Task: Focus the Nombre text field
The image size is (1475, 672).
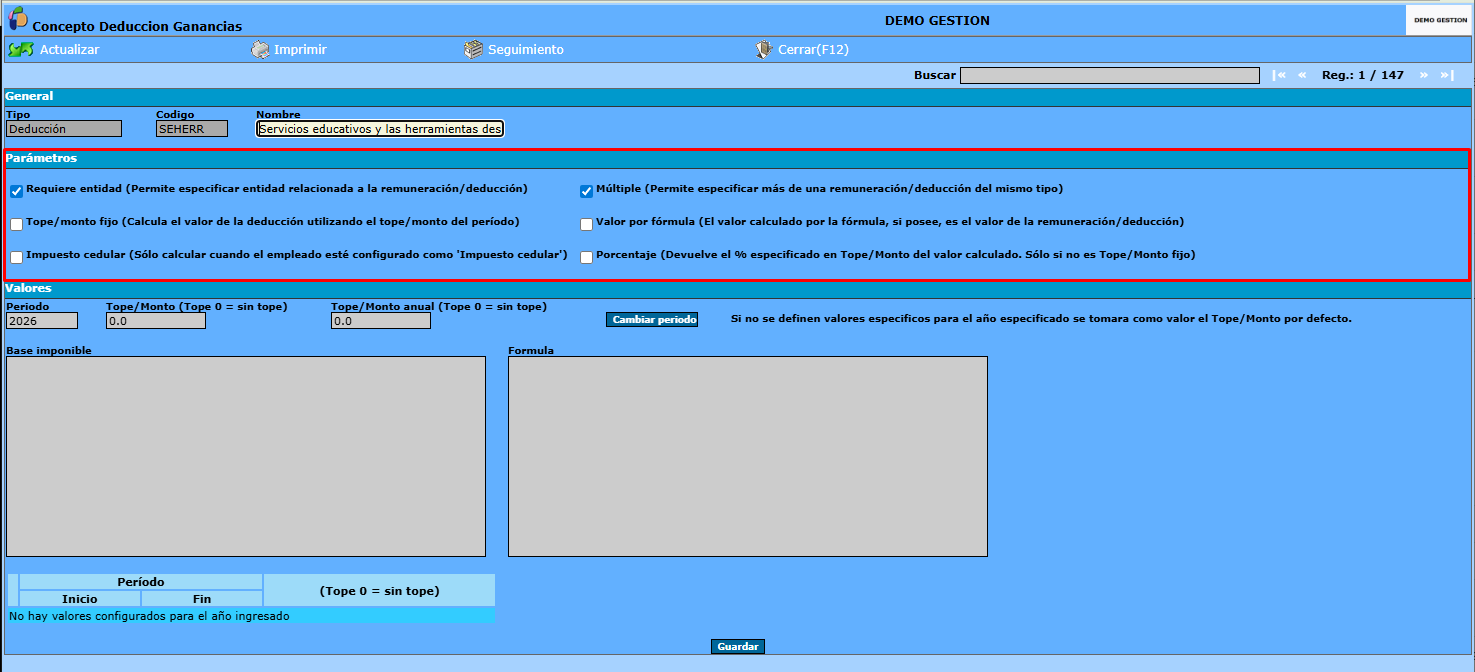Action: pos(380,128)
